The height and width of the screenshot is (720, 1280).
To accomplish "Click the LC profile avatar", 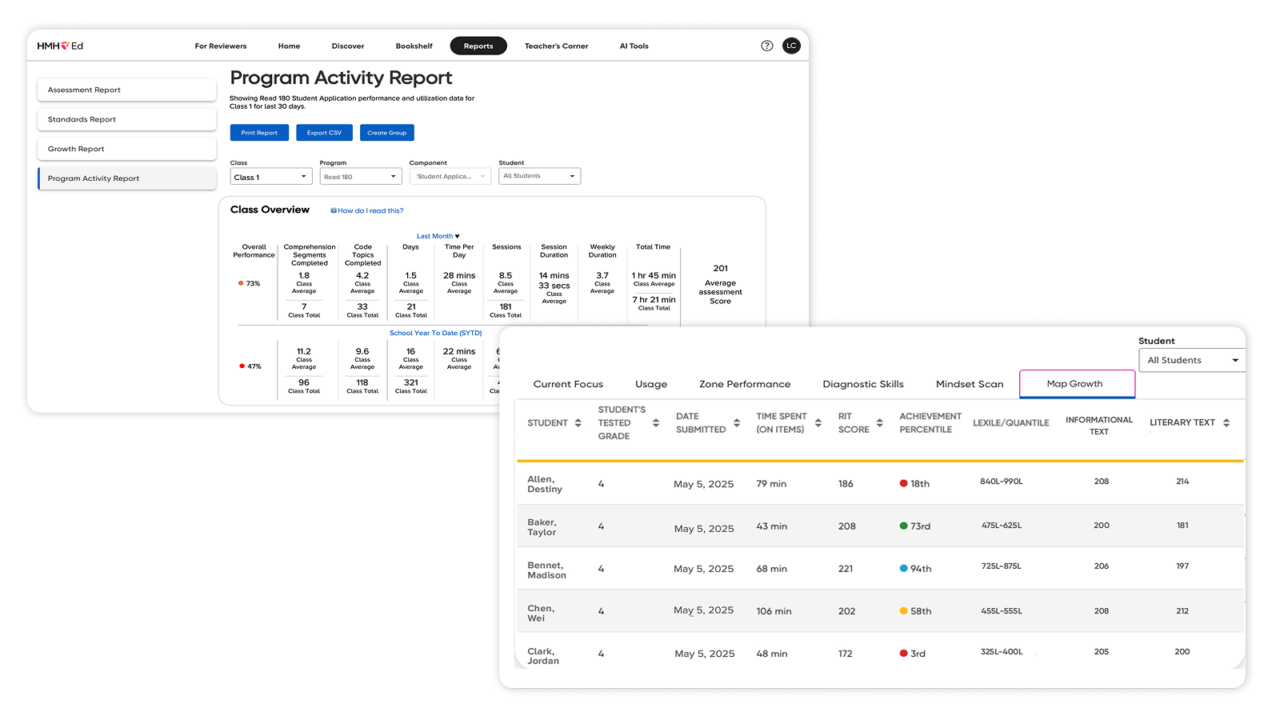I will [791, 45].
